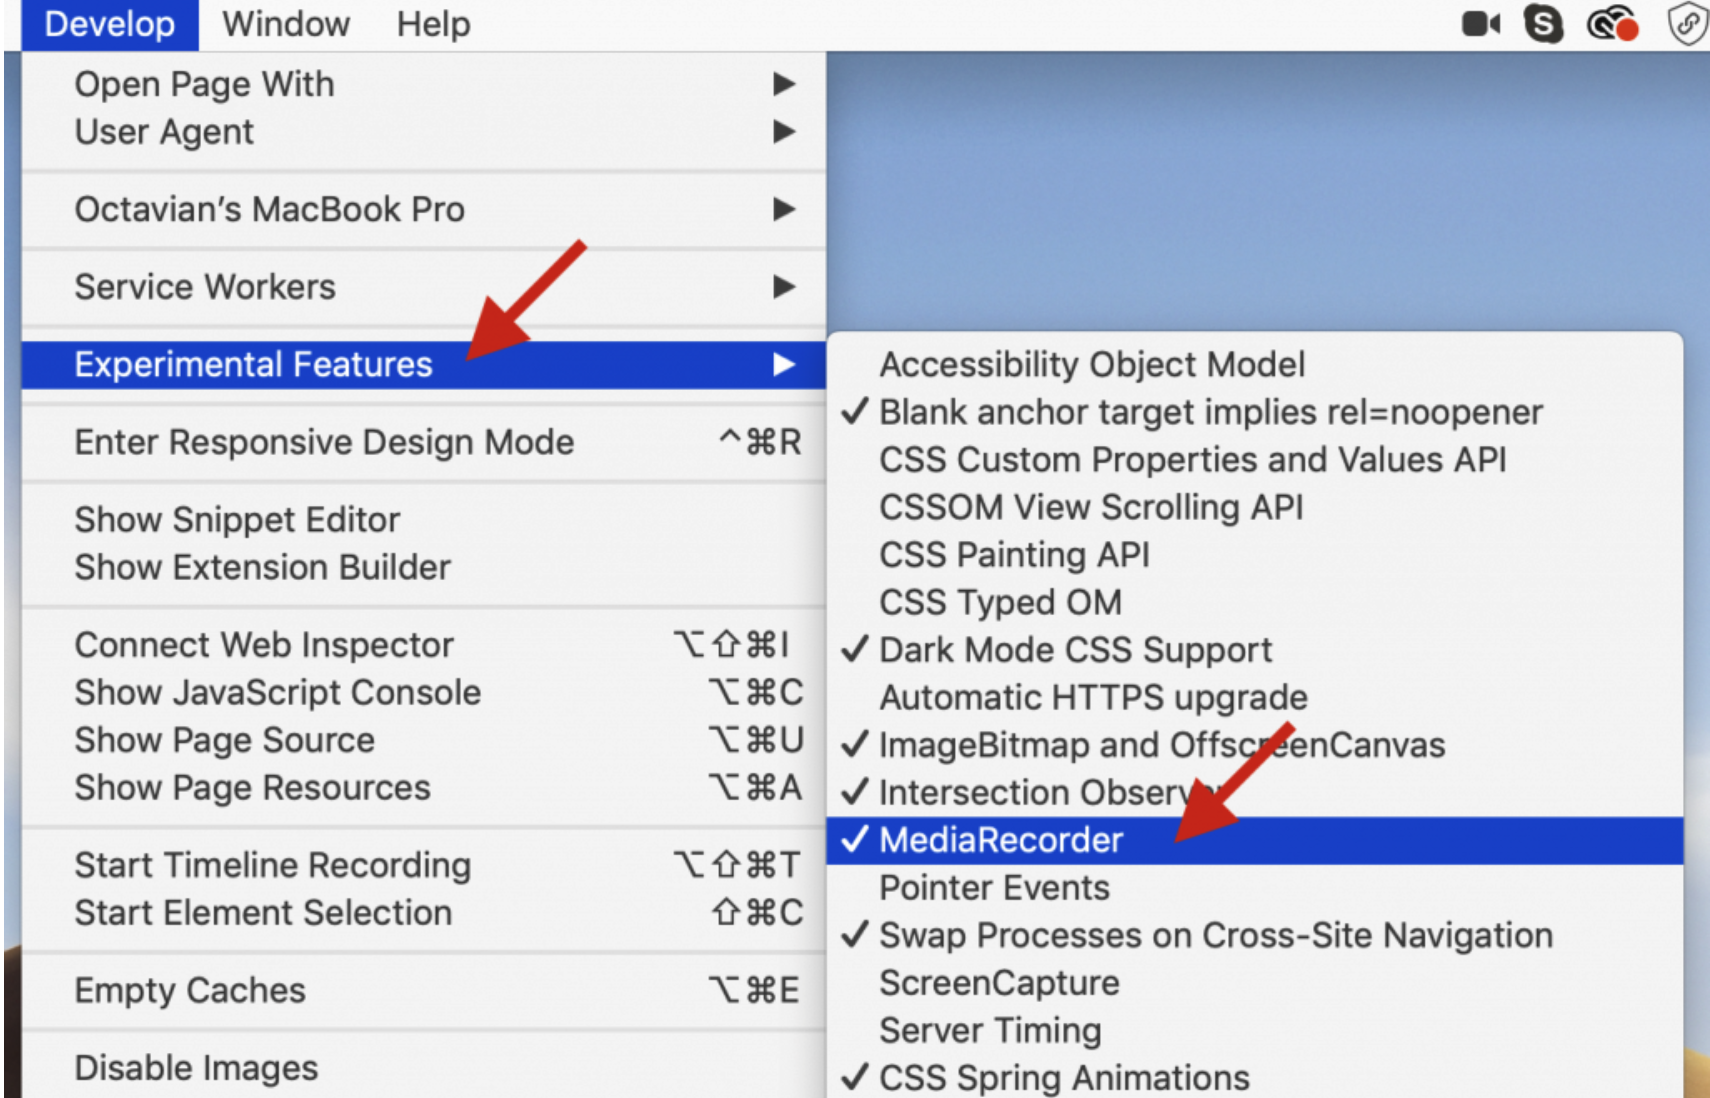The image size is (1710, 1098).
Task: Open the Skype menu bar icon
Action: tap(1543, 24)
